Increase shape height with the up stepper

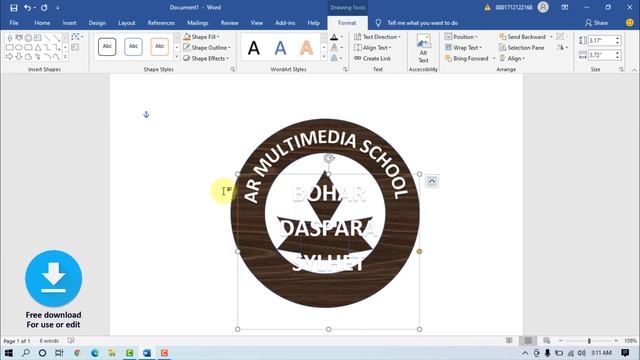(x=618, y=38)
